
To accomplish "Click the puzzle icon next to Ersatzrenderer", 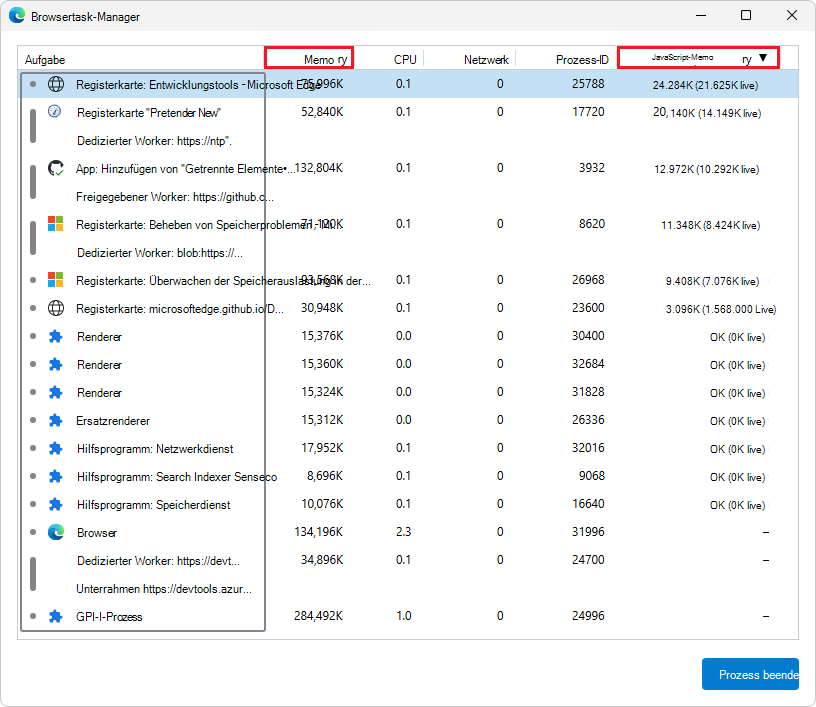I will 56,420.
